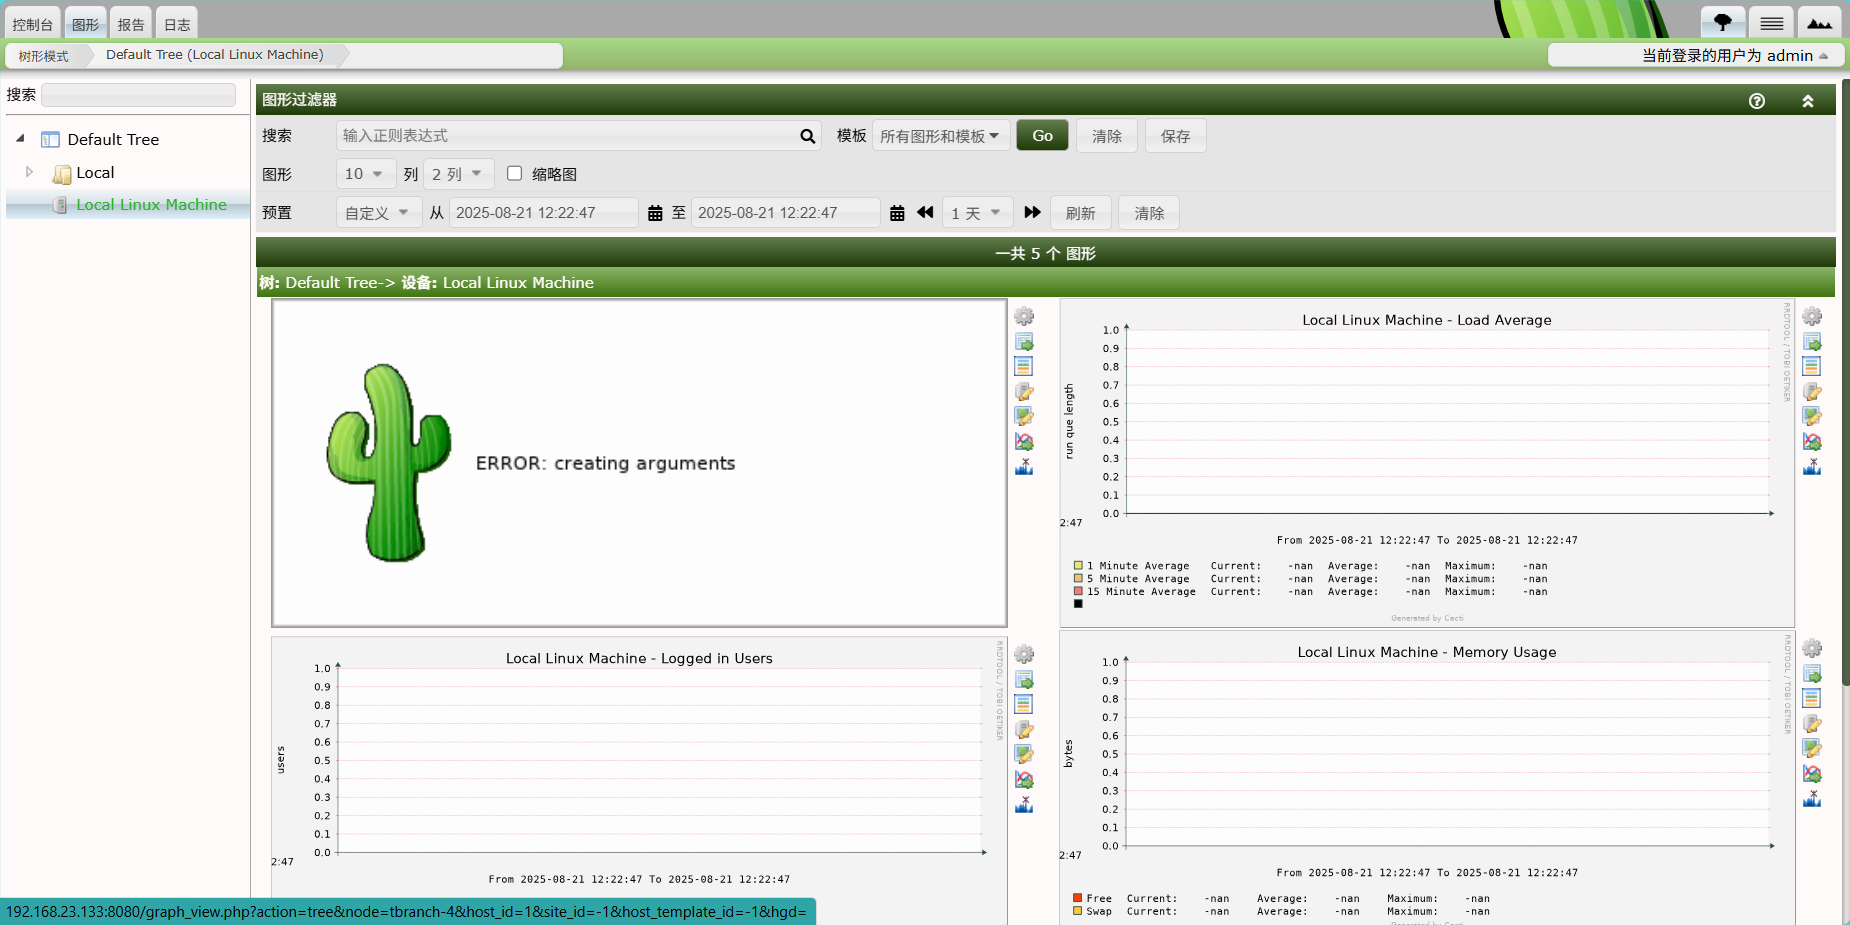The width and height of the screenshot is (1850, 925).
Task: Open time graph view for Load Average
Action: tap(1812, 367)
